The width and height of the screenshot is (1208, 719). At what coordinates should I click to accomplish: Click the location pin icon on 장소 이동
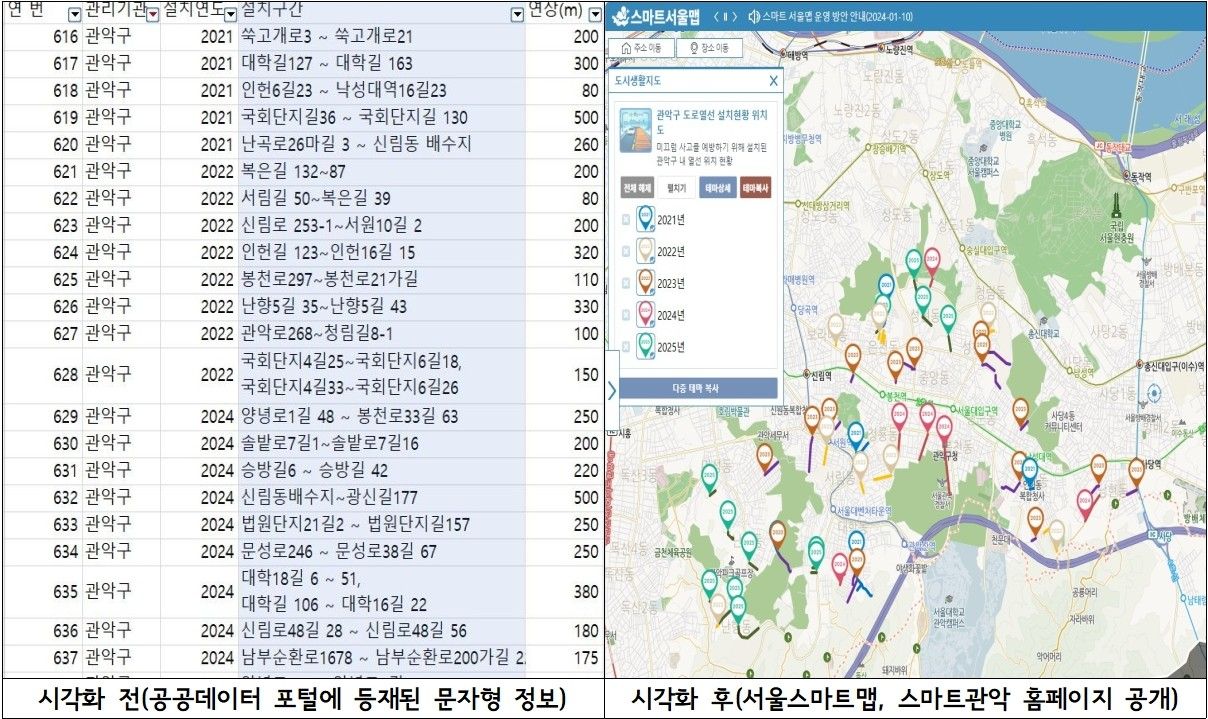click(693, 46)
